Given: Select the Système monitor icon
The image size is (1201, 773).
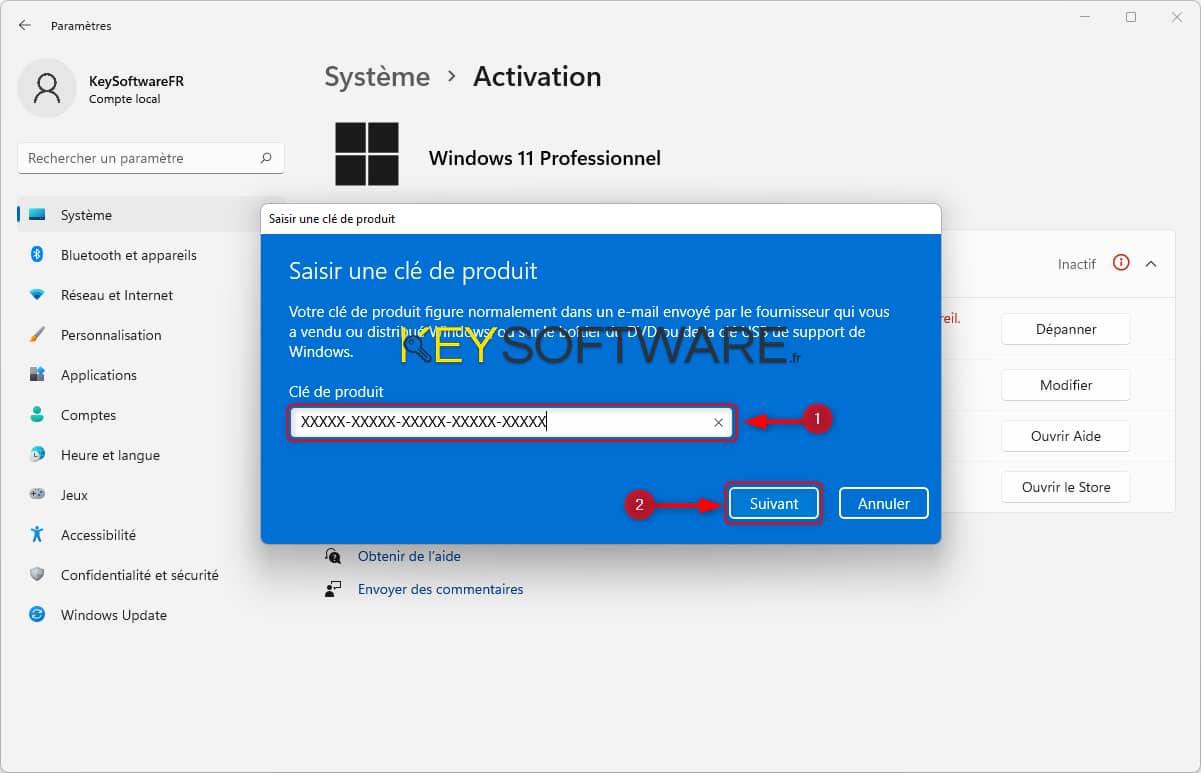Looking at the screenshot, I should (x=37, y=215).
